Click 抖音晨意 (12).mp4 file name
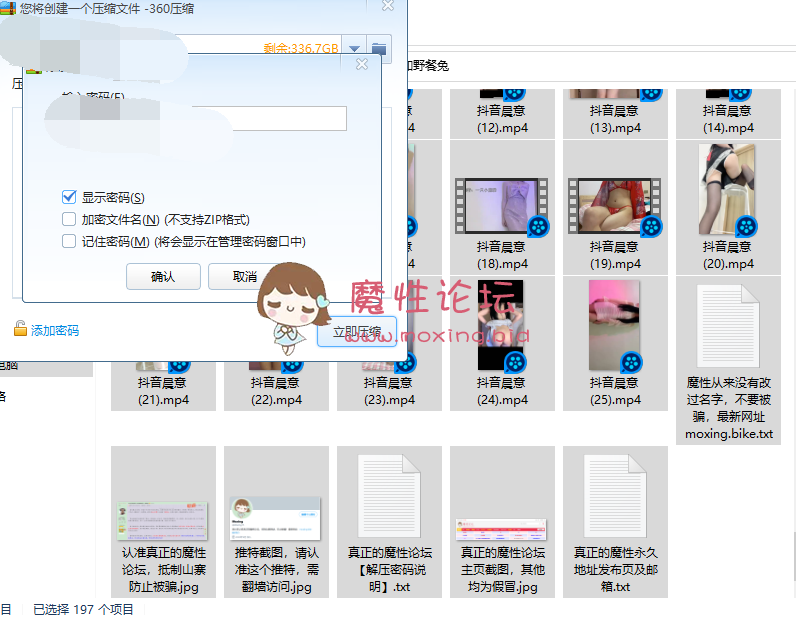Image resolution: width=796 pixels, height=621 pixels. coord(502,119)
